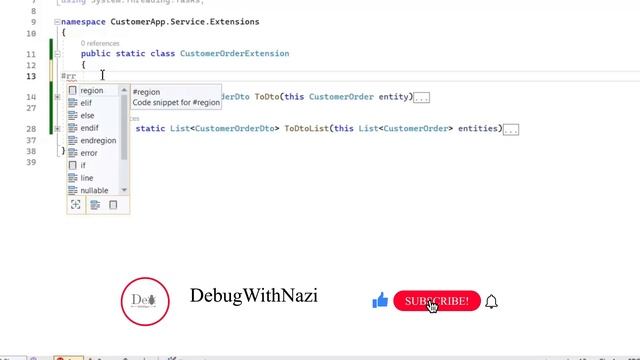Toggle the keywords filter in IntelliSense footer
The height and width of the screenshot is (360, 640).
[95, 204]
